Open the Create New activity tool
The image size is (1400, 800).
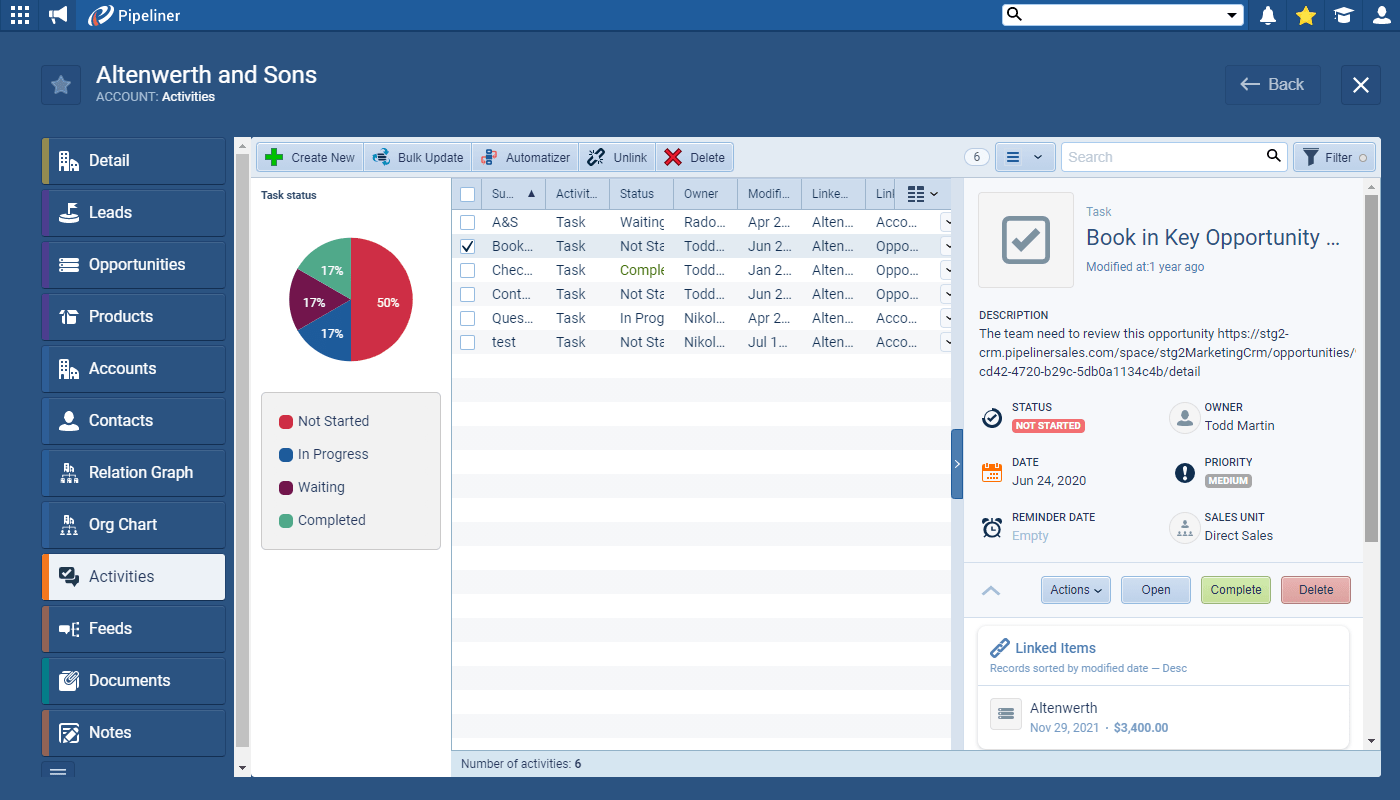309,157
